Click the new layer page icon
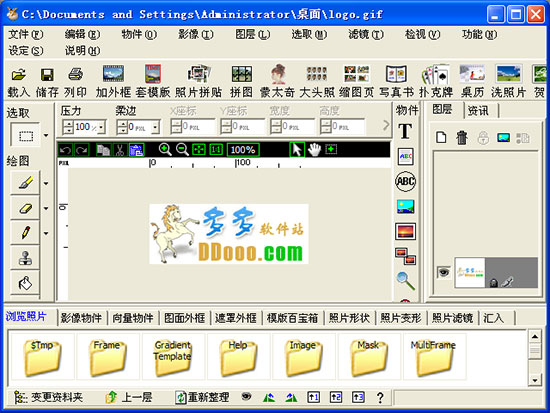Viewport: 550px width, 413px height. point(441,137)
